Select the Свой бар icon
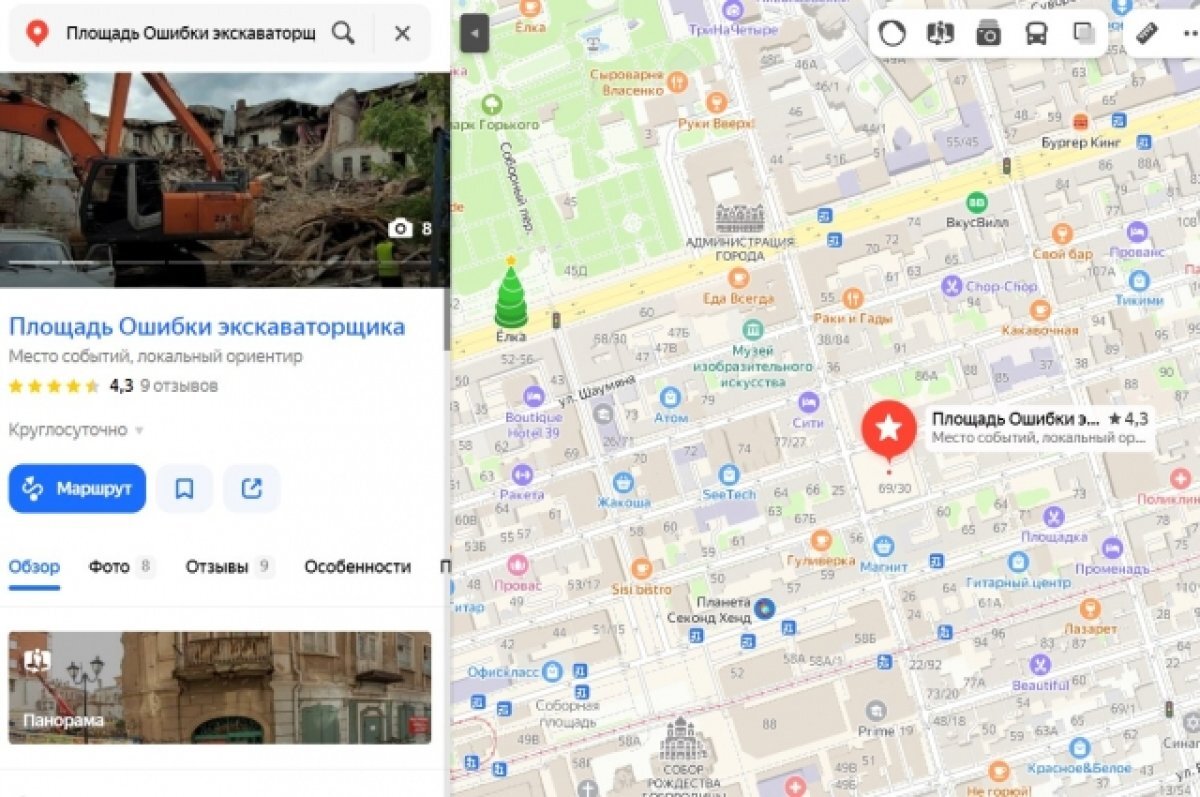This screenshot has width=1200, height=797. coord(1062,233)
